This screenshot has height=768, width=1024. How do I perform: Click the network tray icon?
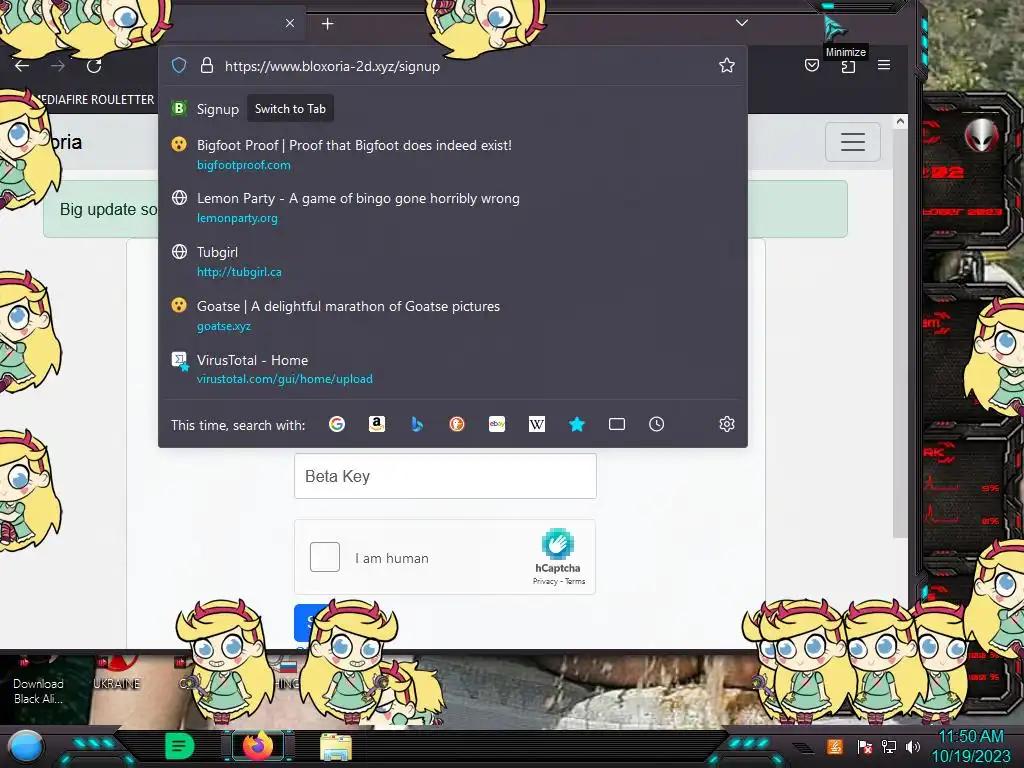click(x=889, y=746)
